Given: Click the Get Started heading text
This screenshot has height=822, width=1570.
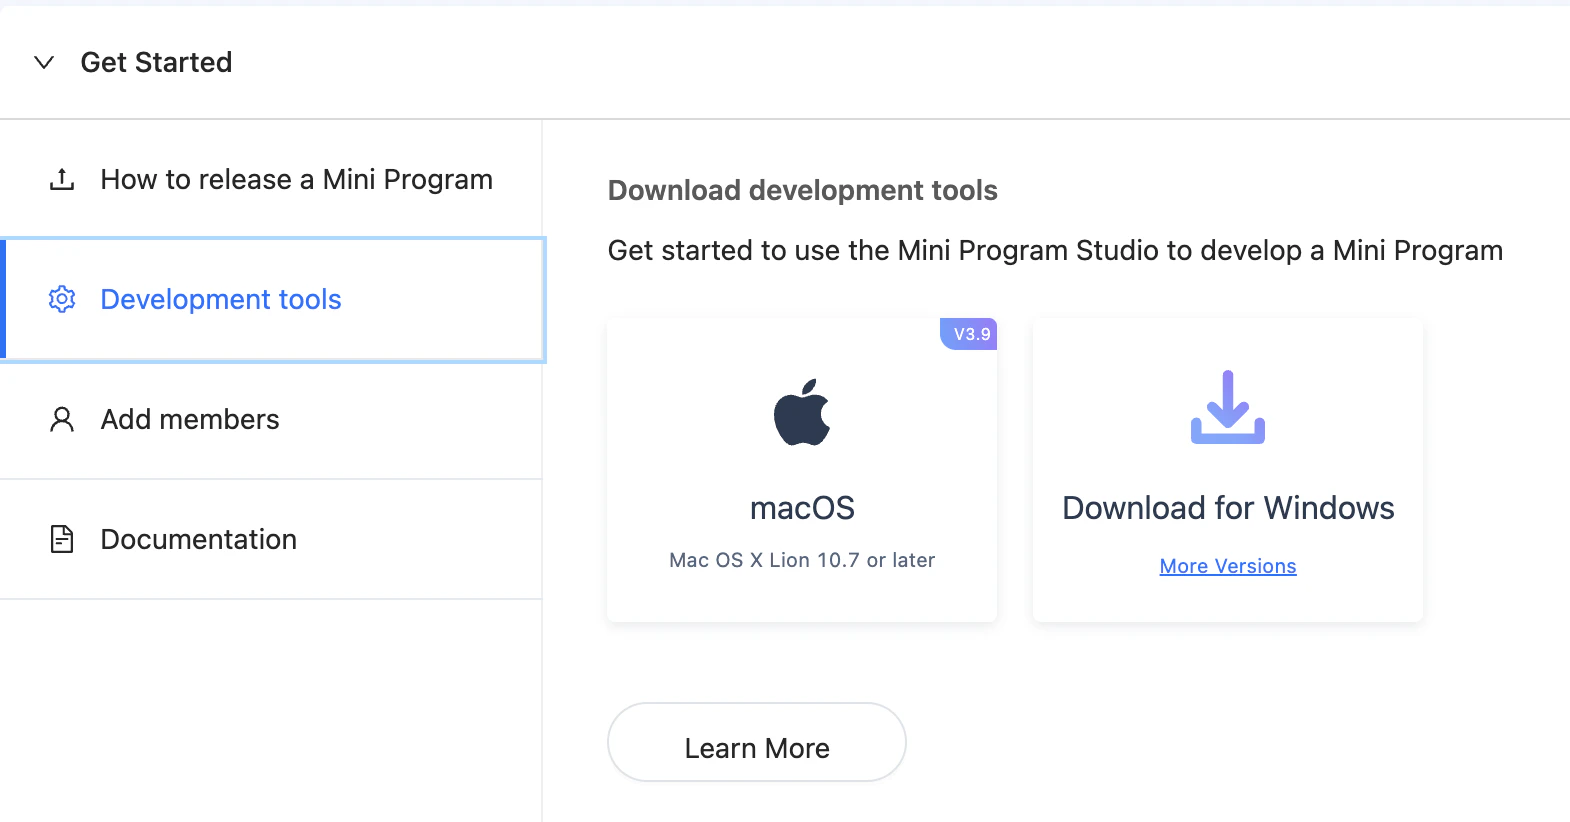Looking at the screenshot, I should point(157,63).
